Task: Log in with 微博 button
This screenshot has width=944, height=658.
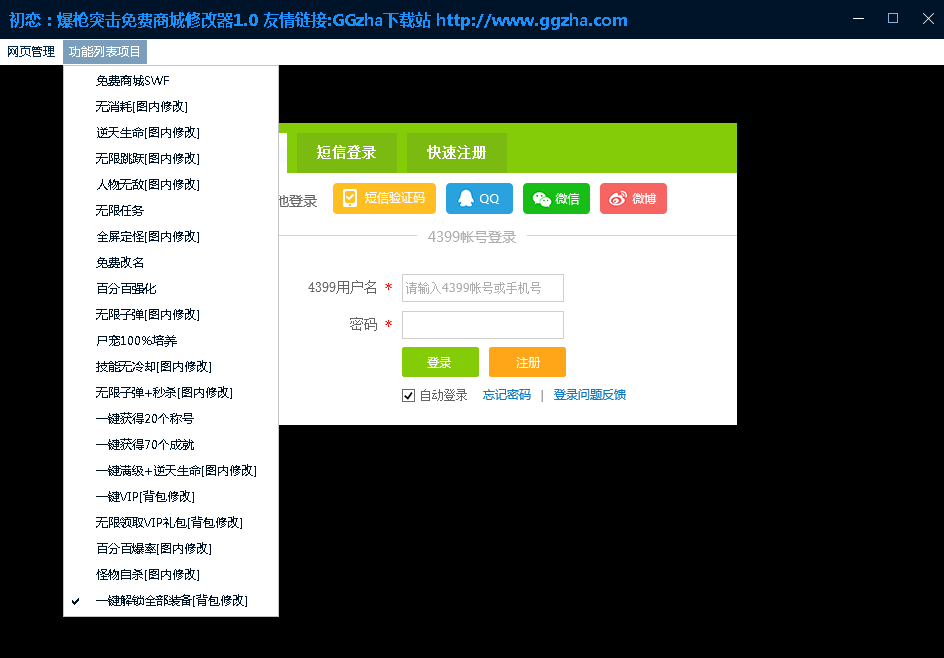Action: [633, 199]
